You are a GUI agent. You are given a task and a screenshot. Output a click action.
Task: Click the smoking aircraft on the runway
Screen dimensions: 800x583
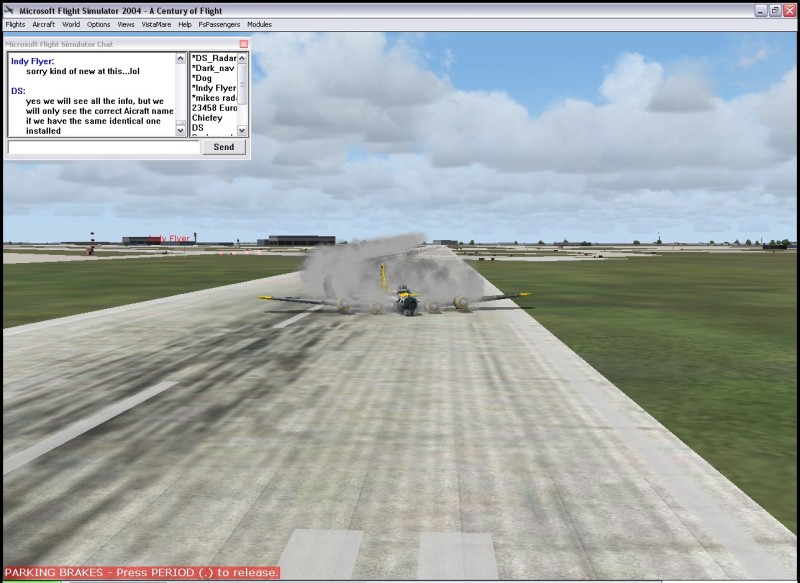400,300
